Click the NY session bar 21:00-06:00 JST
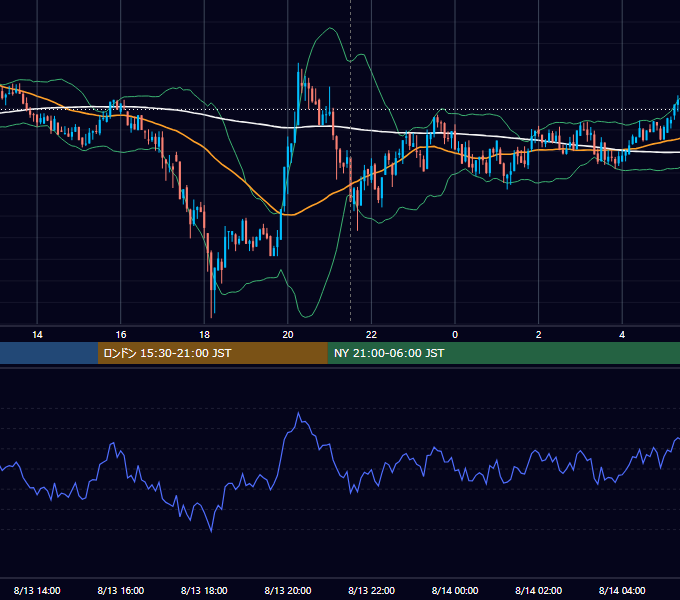This screenshot has width=680, height=600. point(503,353)
